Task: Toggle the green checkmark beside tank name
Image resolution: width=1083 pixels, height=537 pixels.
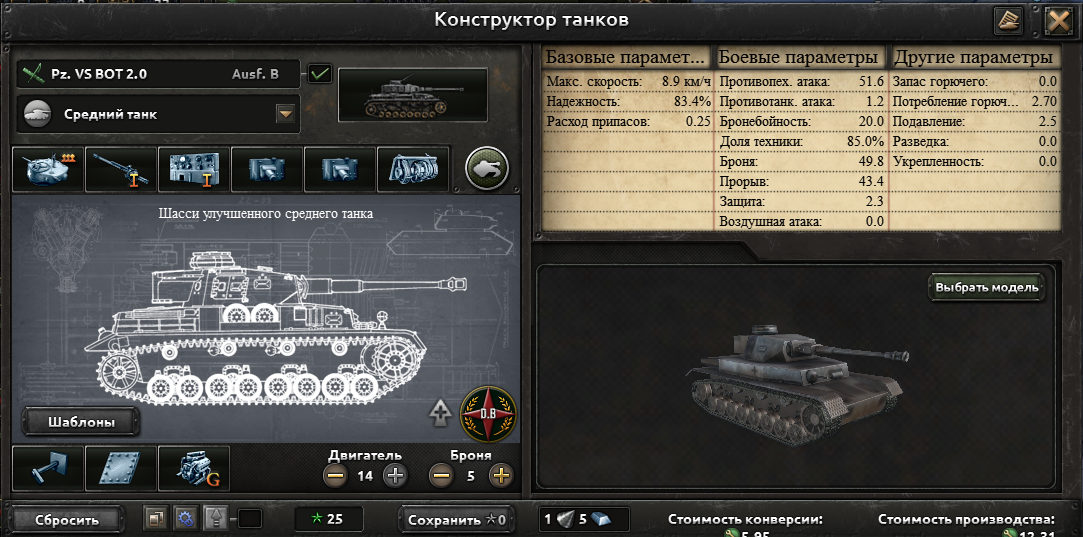Action: click(319, 73)
